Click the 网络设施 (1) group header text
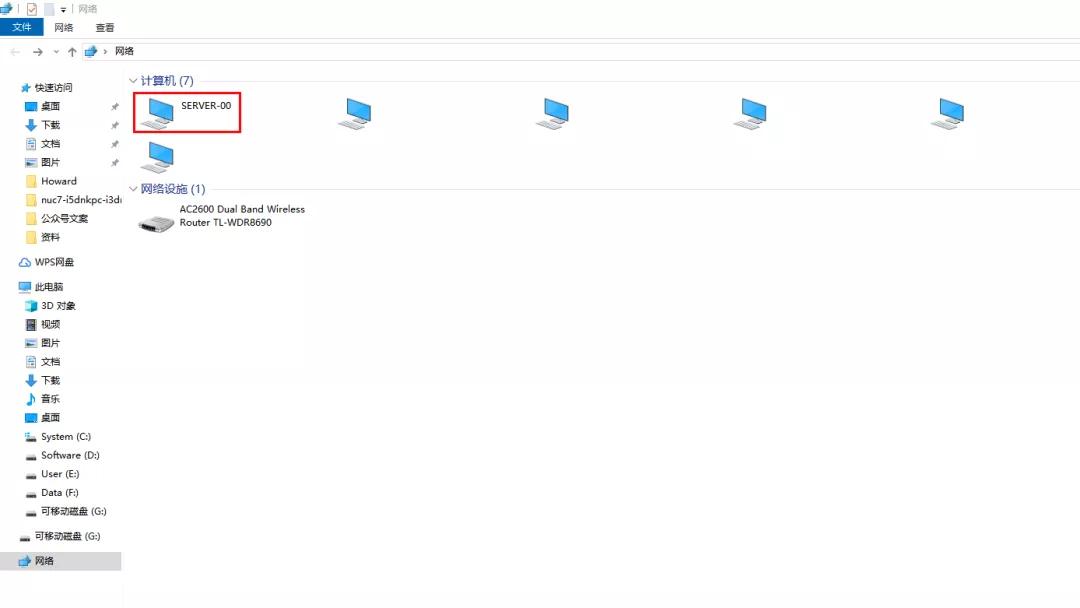Viewport: 1080px width, 608px height. (173, 189)
